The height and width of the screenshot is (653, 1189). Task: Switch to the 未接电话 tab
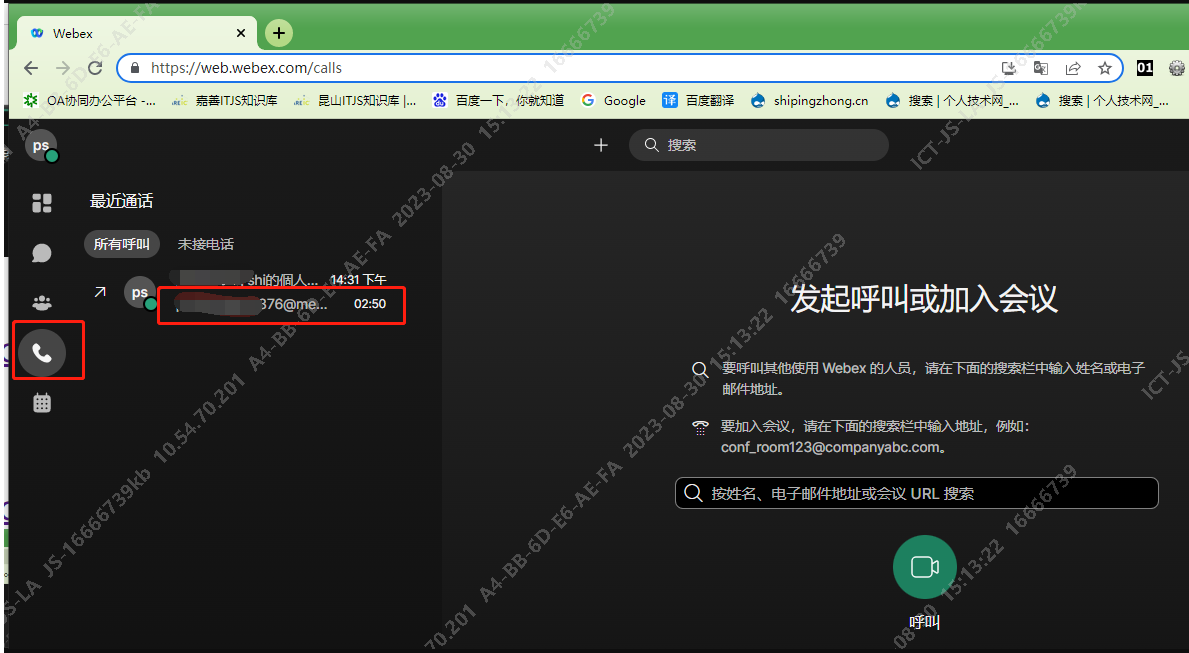(x=205, y=244)
